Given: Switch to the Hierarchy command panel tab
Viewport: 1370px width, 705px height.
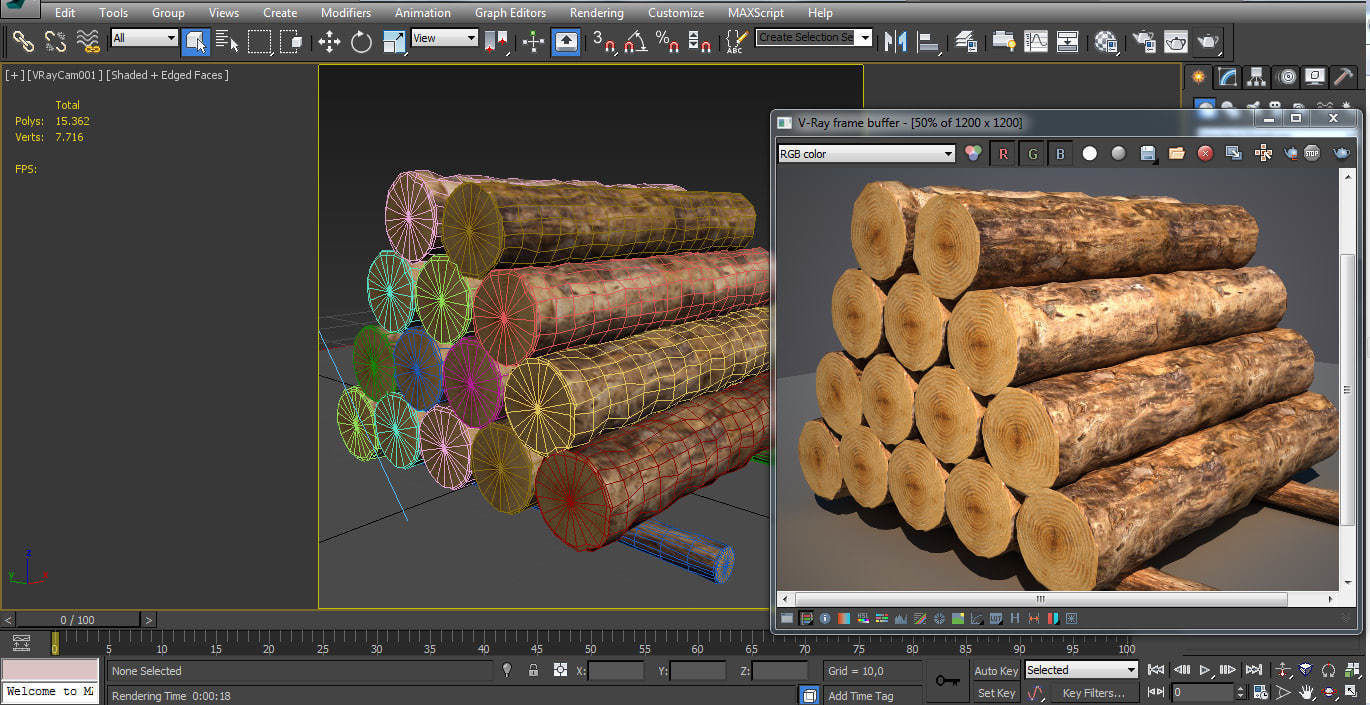Looking at the screenshot, I should click(x=1257, y=77).
